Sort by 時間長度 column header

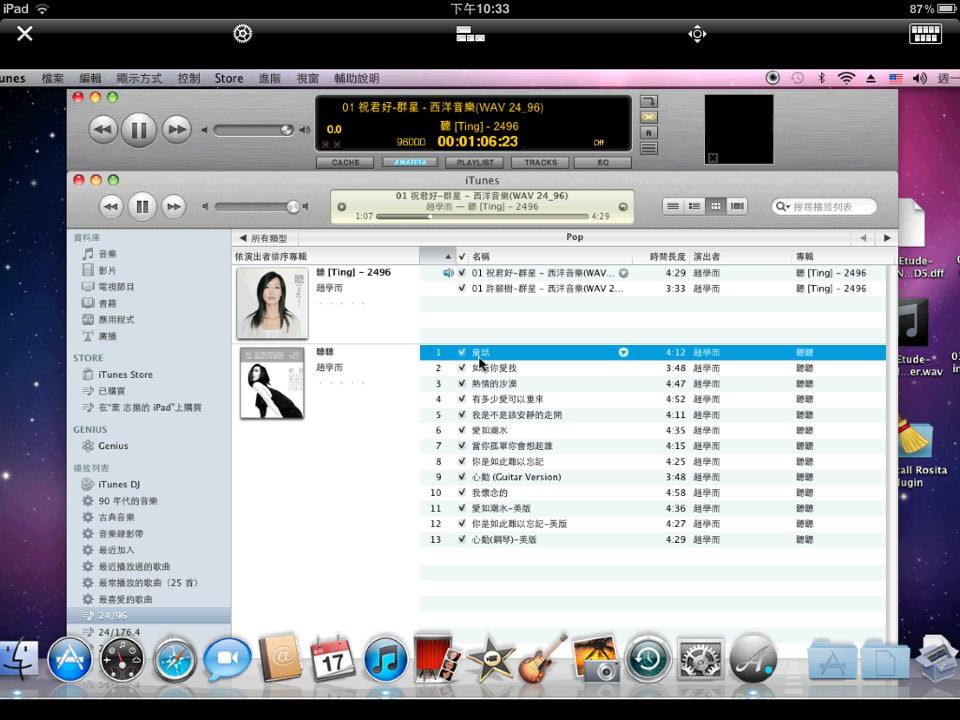(x=667, y=257)
